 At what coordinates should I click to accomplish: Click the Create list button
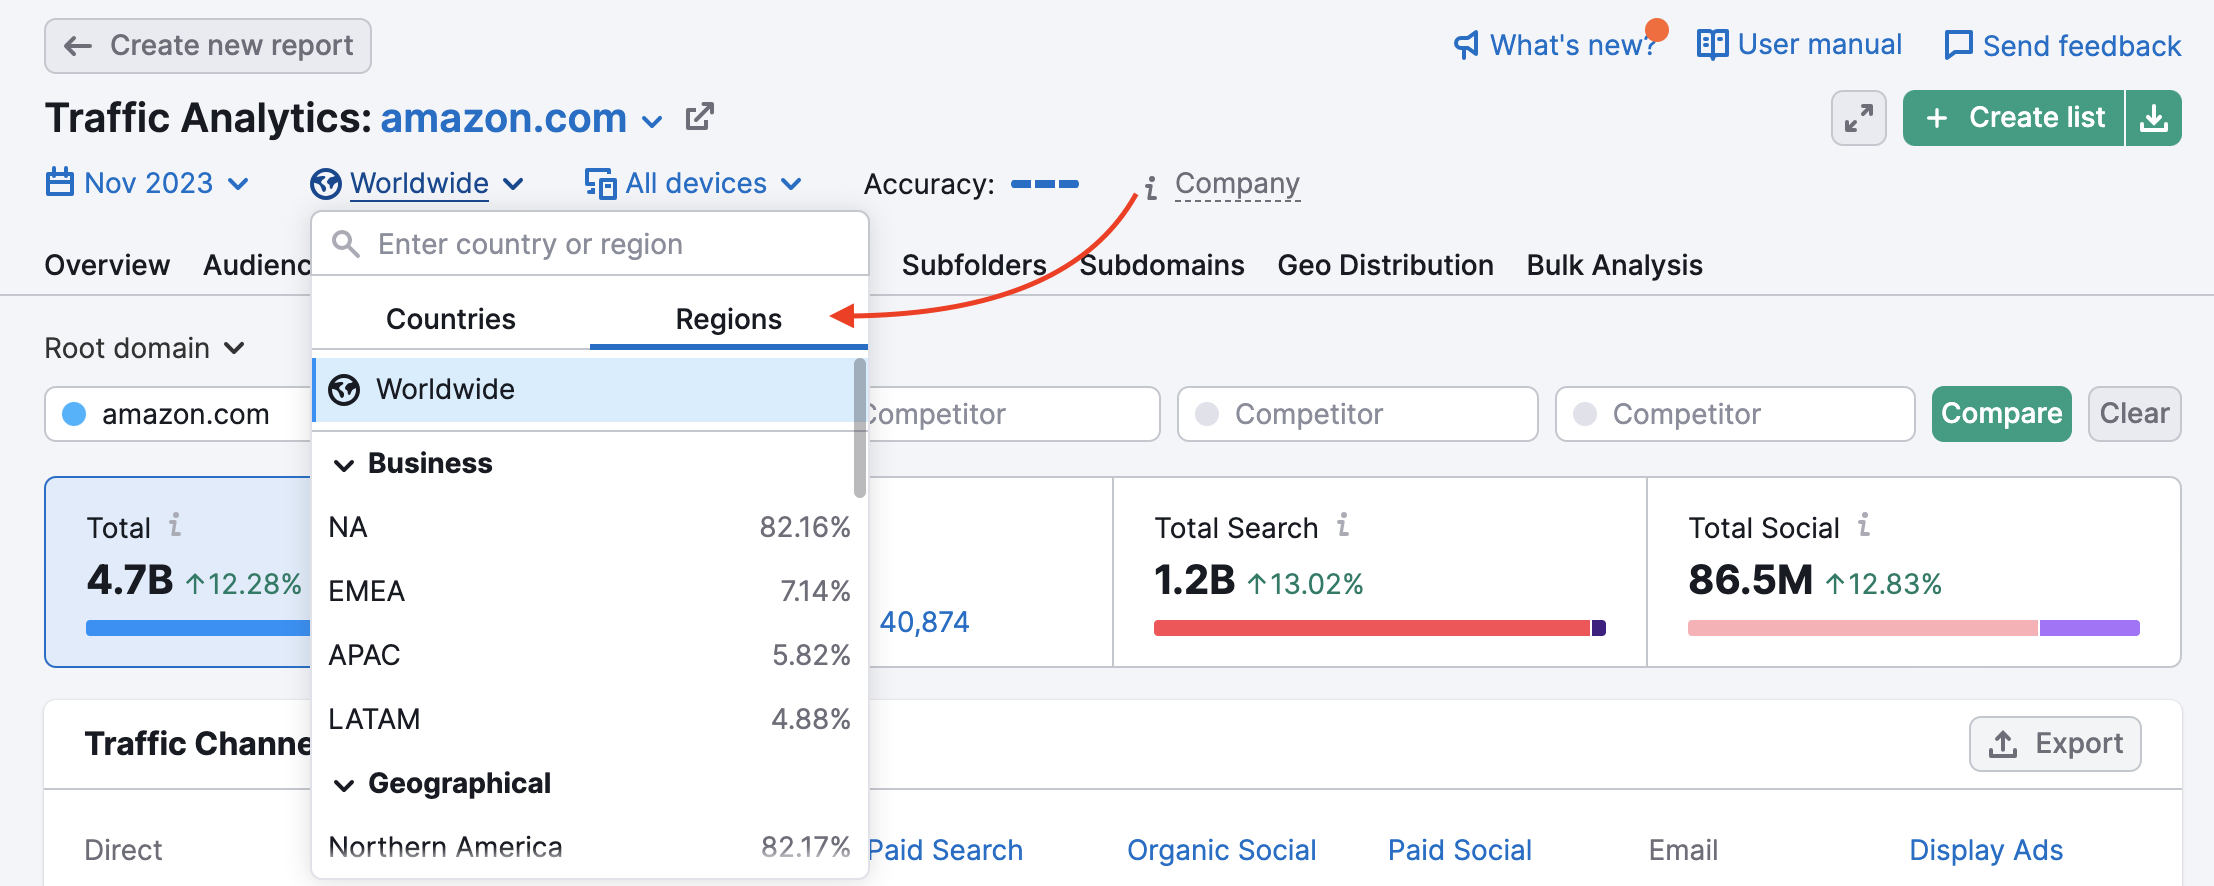2014,118
